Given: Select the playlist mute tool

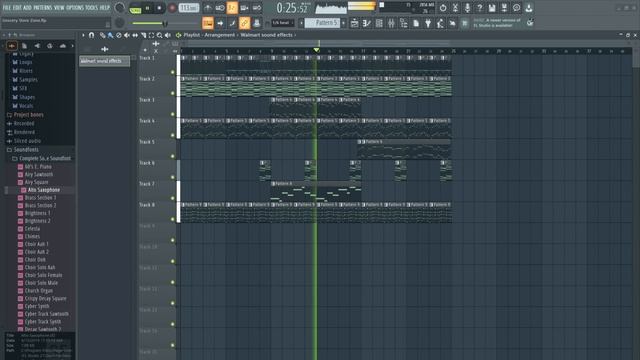Looking at the screenshot, I should click(127, 36).
